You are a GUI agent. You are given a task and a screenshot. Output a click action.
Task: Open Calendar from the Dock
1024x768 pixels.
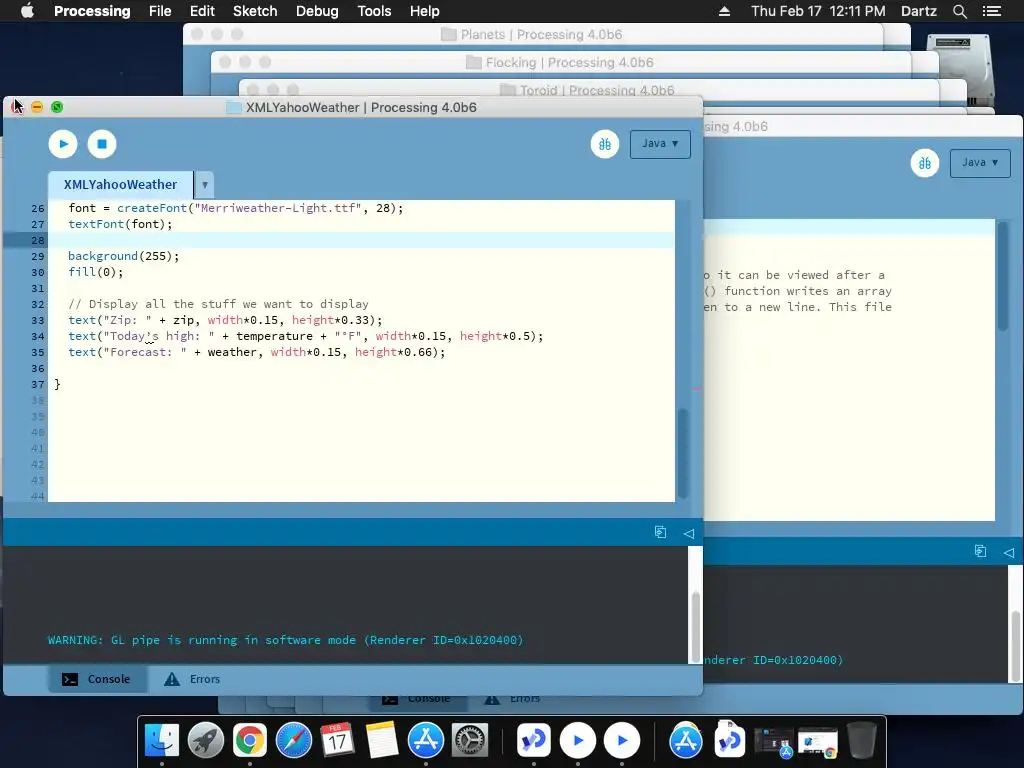(337, 741)
